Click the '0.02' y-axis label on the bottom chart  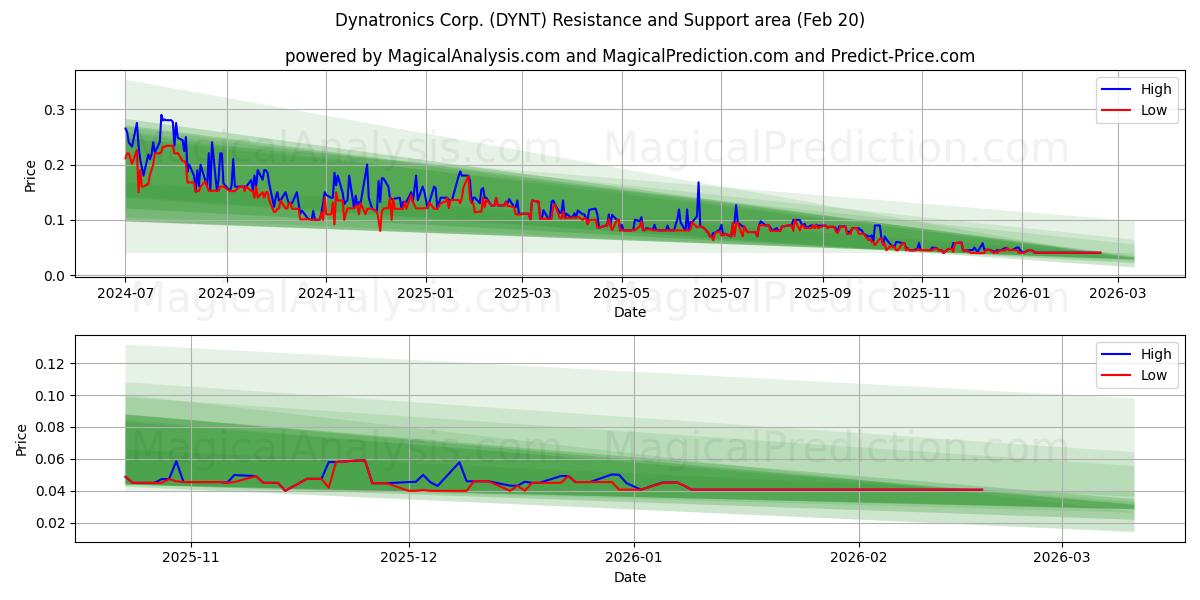pos(52,523)
